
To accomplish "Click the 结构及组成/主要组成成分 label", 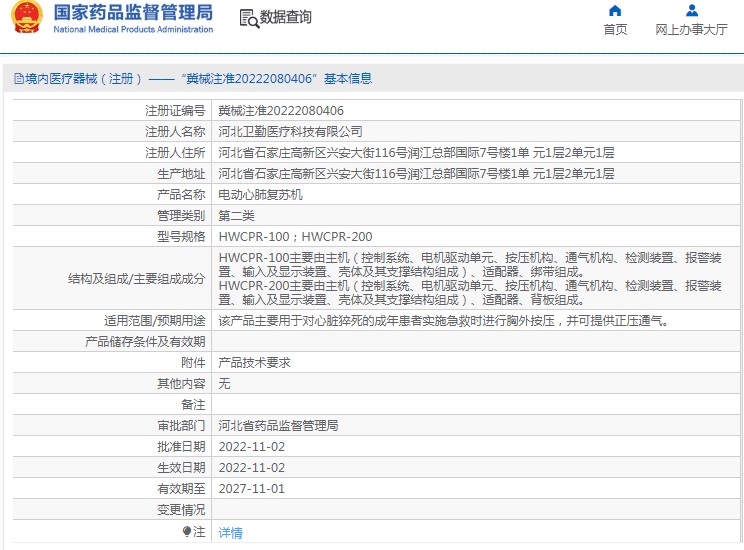I will tap(137, 279).
